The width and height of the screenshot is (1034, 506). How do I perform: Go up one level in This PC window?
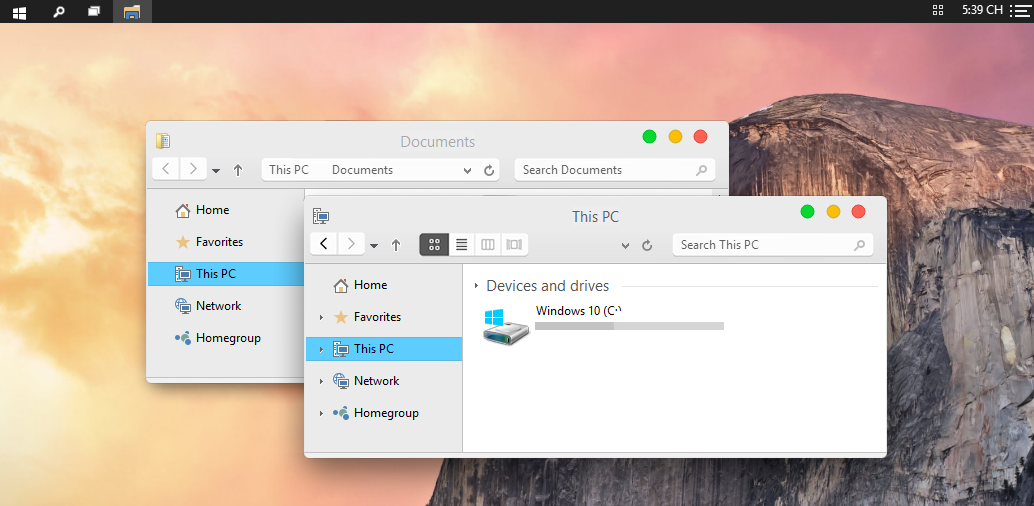coord(396,245)
